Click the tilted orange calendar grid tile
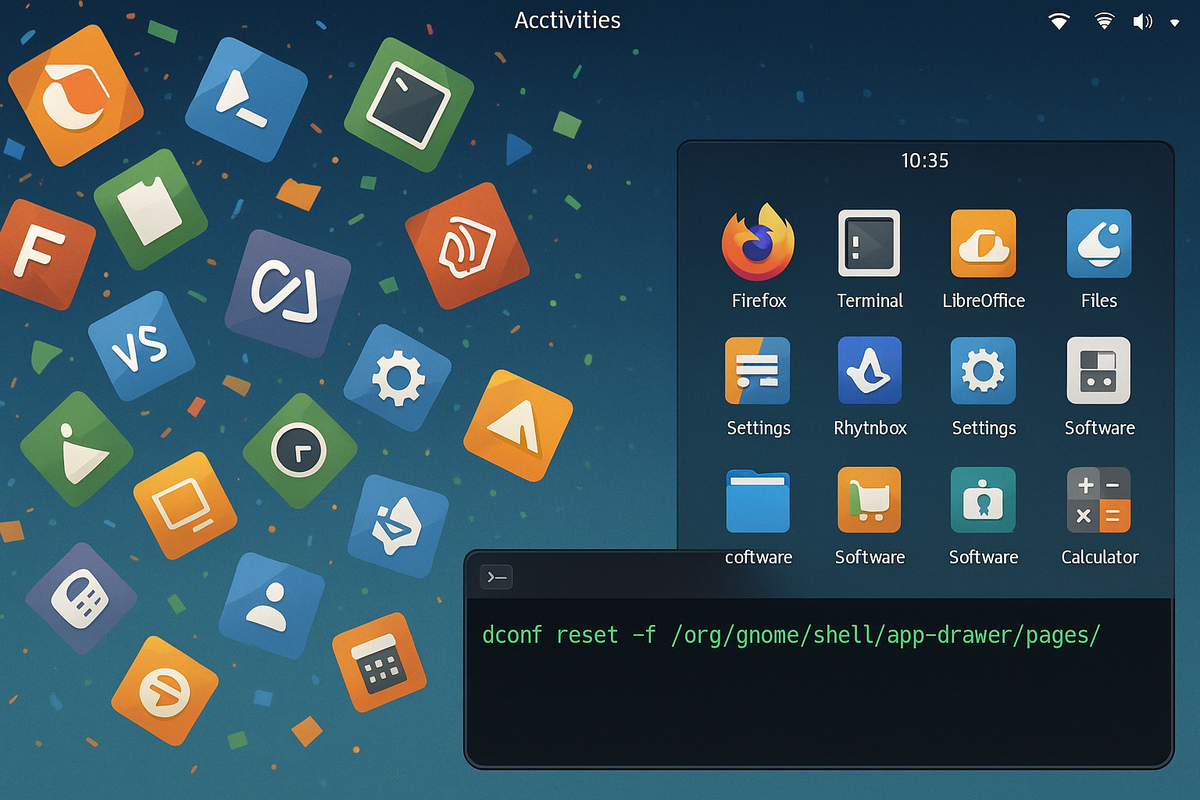 (x=381, y=661)
